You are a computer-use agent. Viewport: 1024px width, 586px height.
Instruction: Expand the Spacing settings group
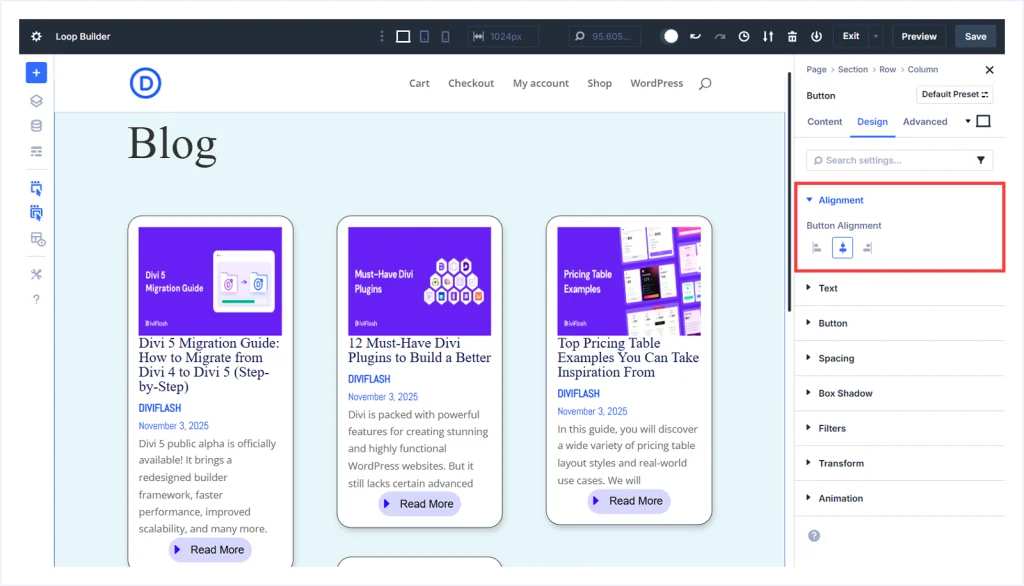(836, 358)
